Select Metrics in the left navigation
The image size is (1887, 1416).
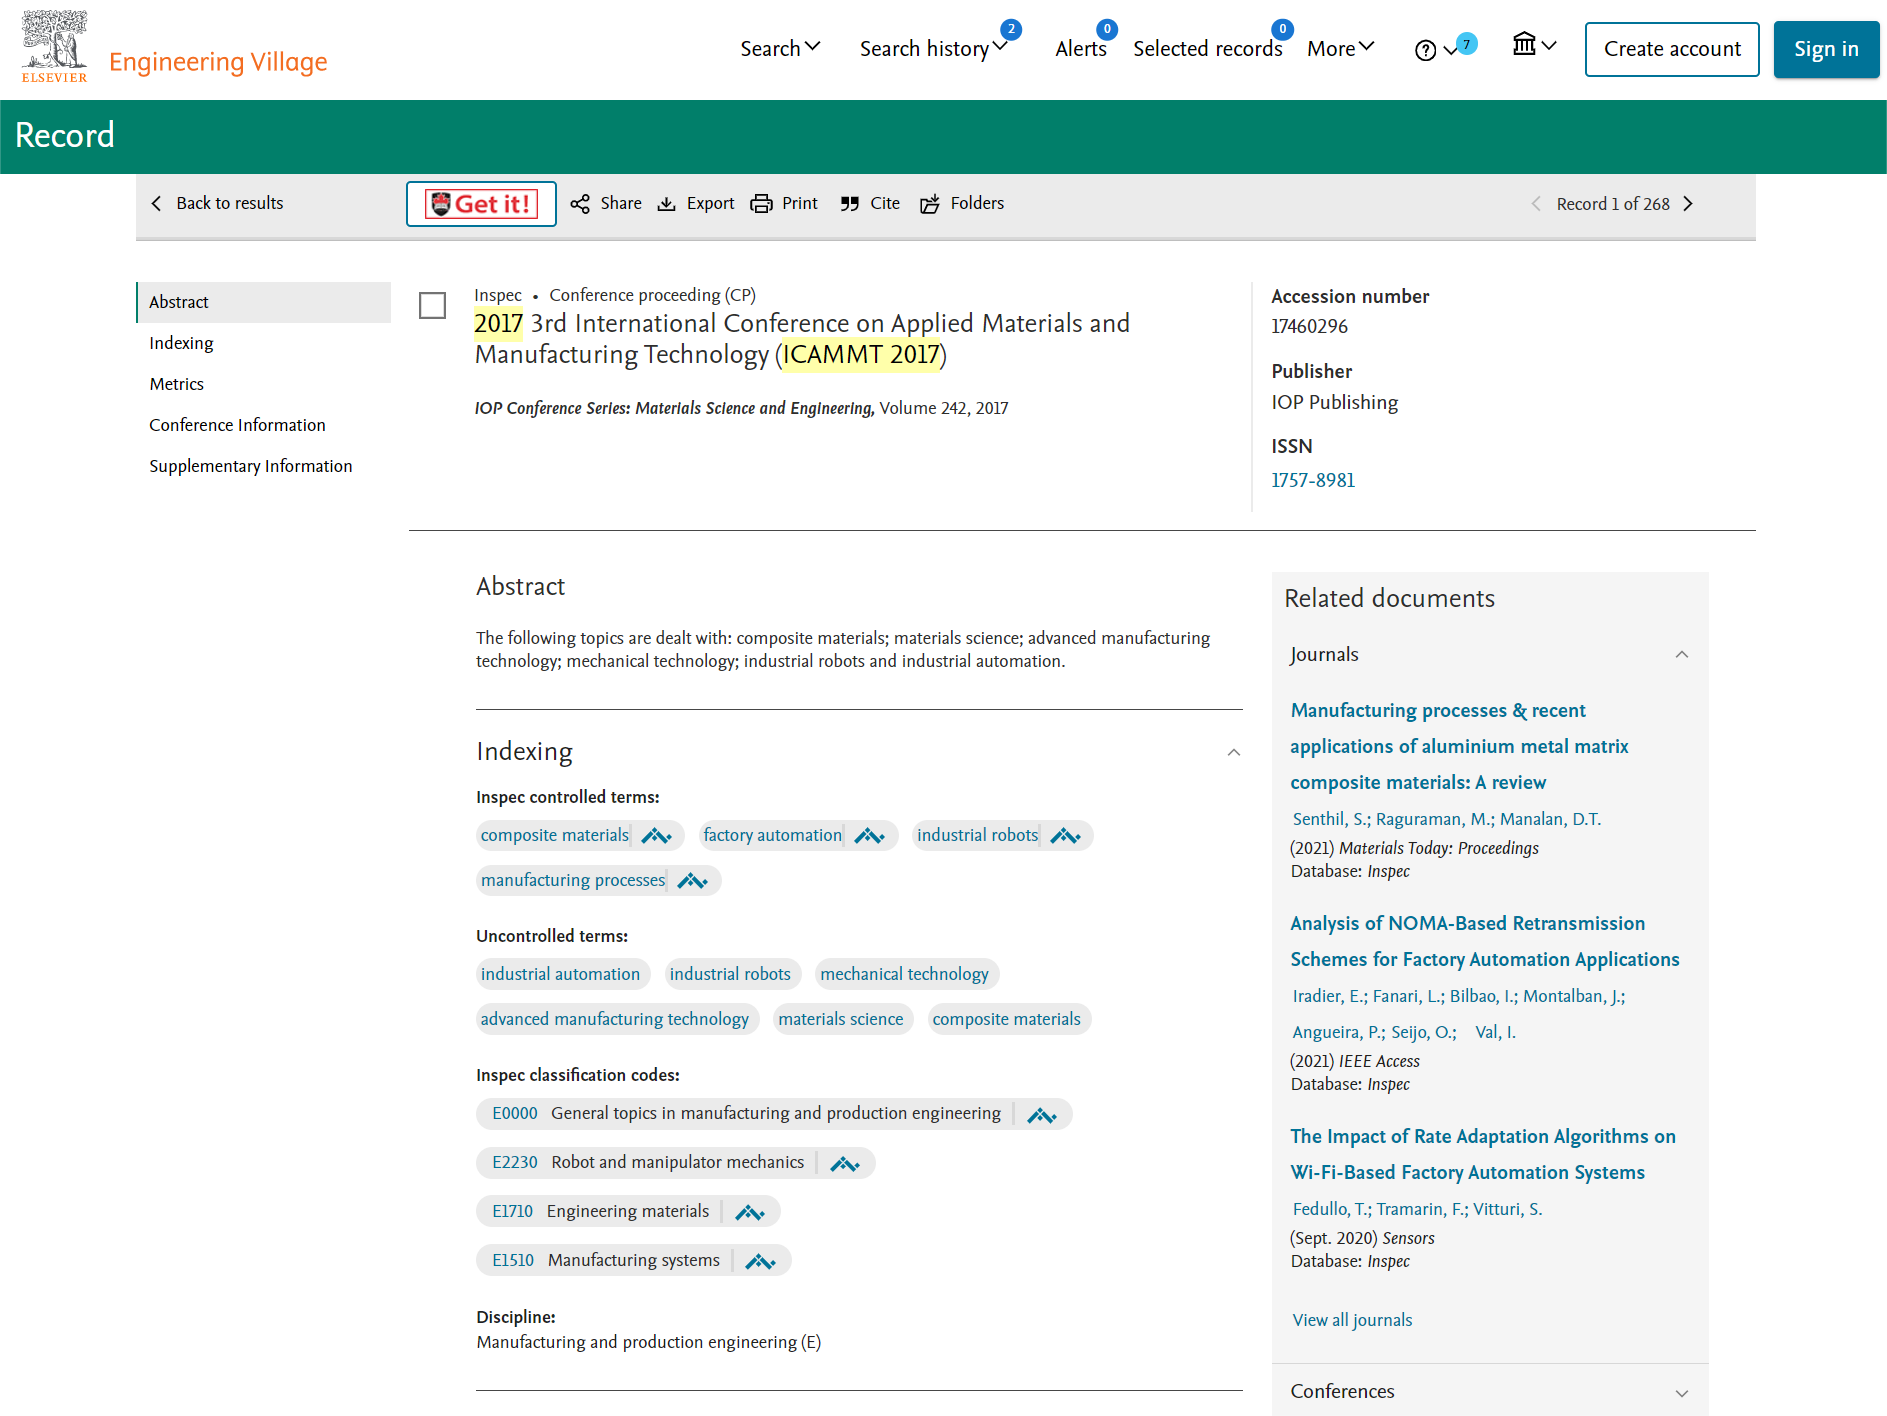pyautogui.click(x=176, y=384)
